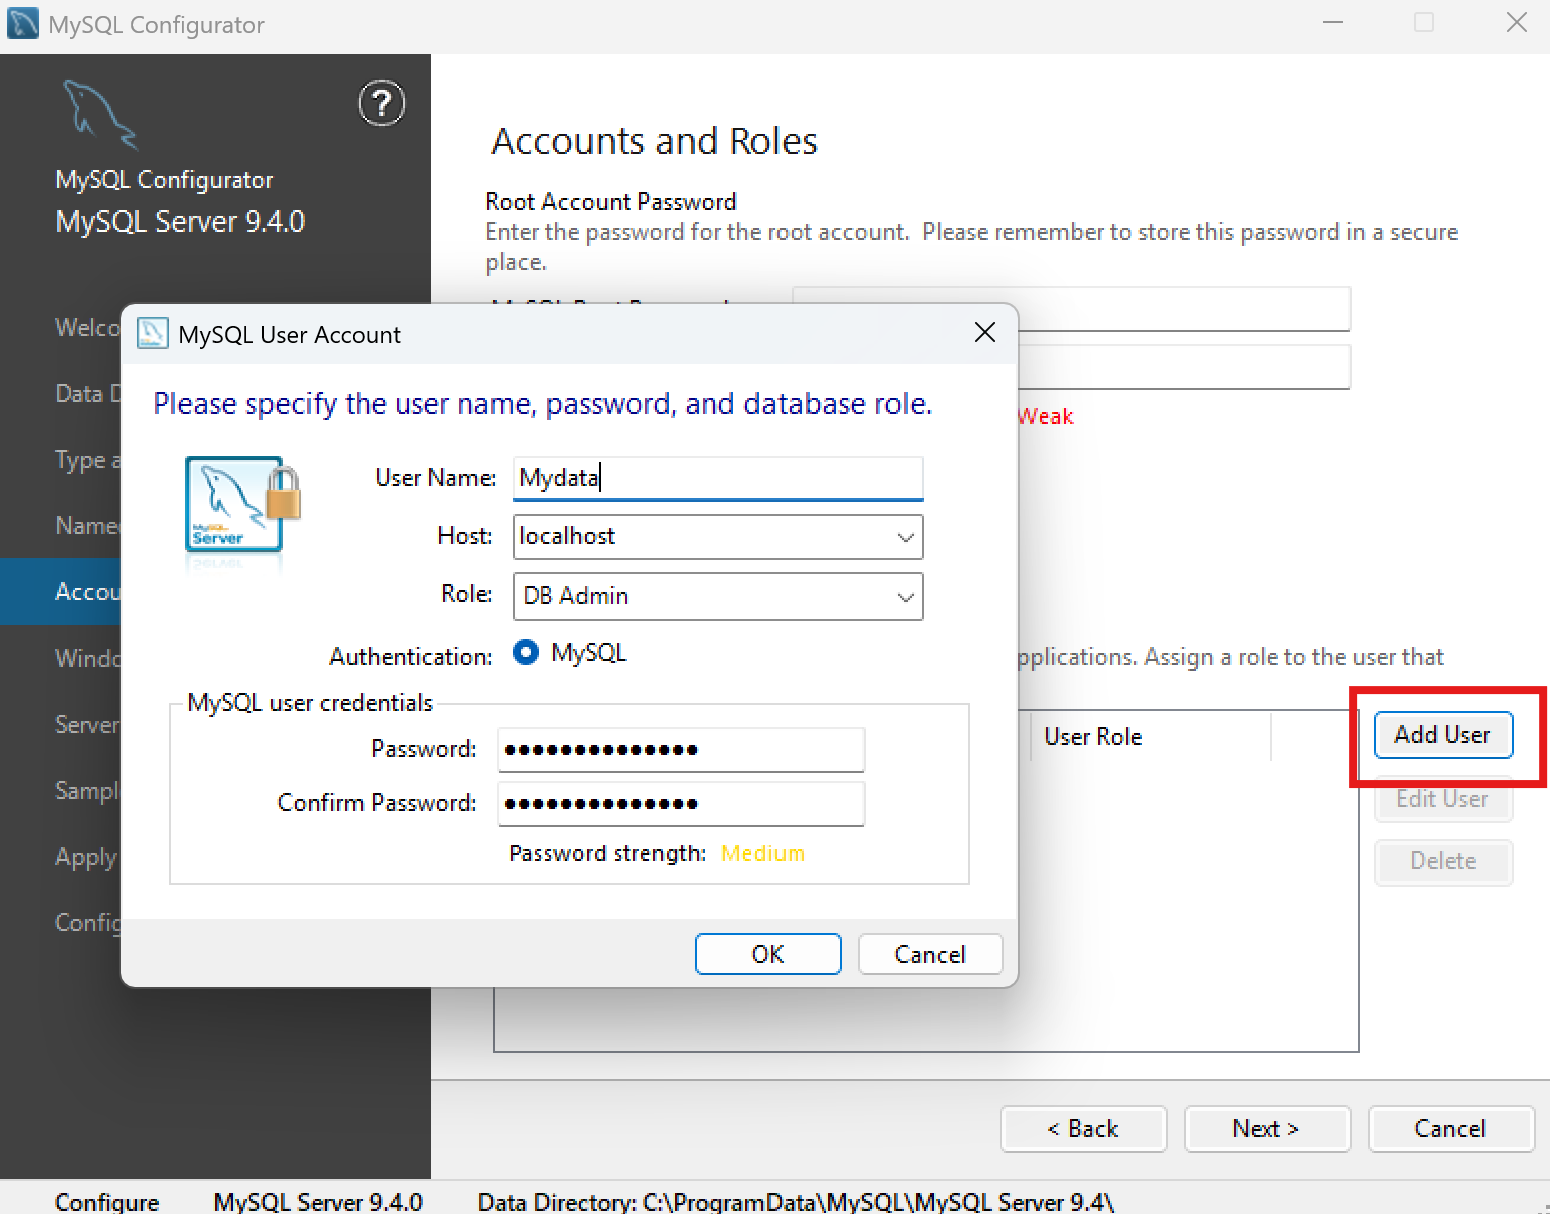
Task: Cancel the configurator wizard
Action: click(1451, 1129)
